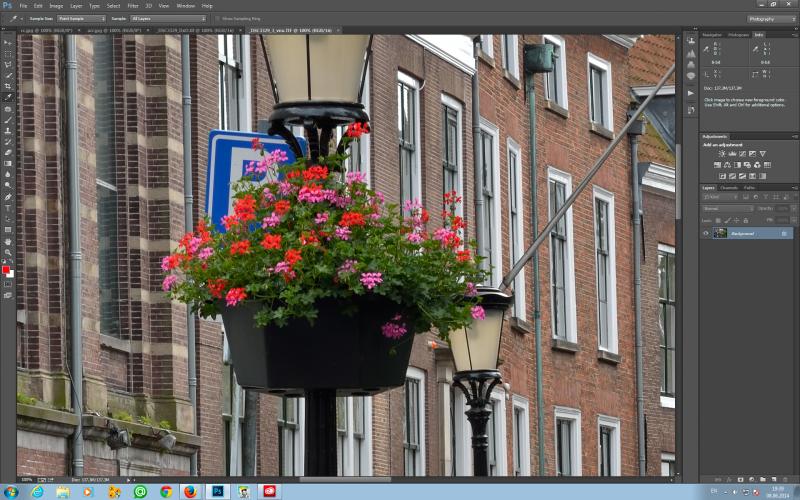Create a new group in Layers panel
Viewport: 800px width, 500px height.
(762, 480)
